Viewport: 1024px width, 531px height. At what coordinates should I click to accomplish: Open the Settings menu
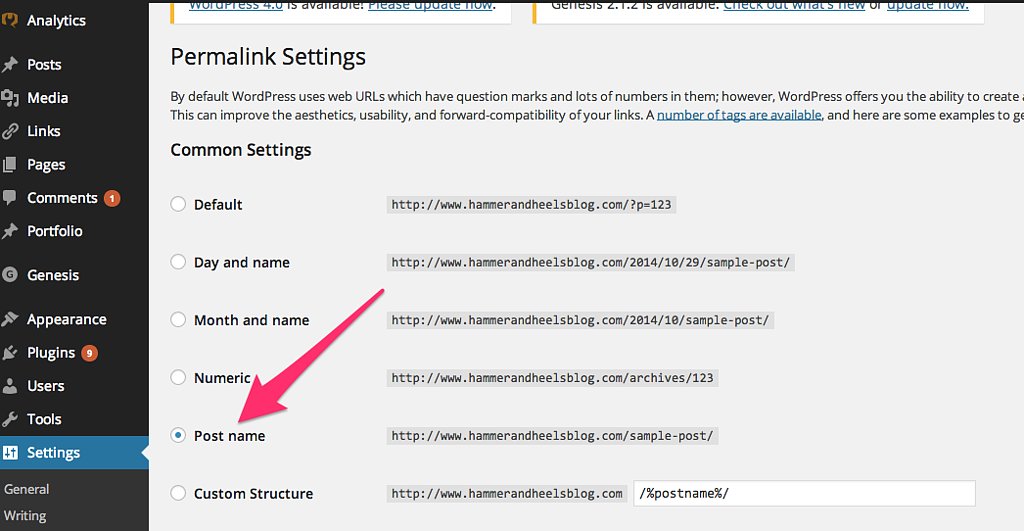coord(74,453)
